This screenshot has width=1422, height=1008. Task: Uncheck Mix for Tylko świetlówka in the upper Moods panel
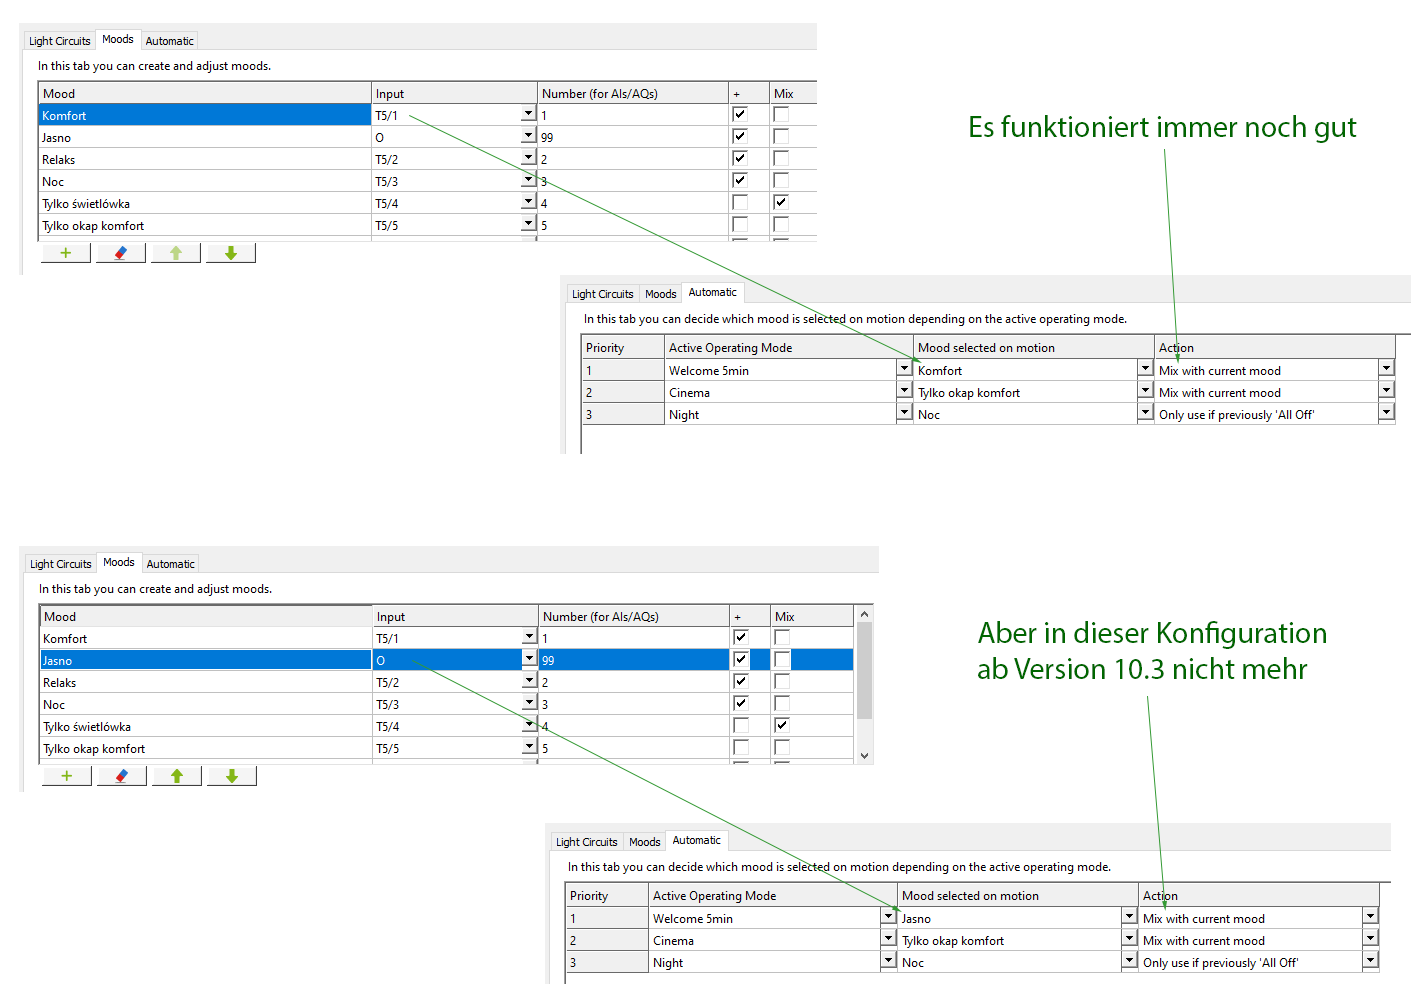781,203
